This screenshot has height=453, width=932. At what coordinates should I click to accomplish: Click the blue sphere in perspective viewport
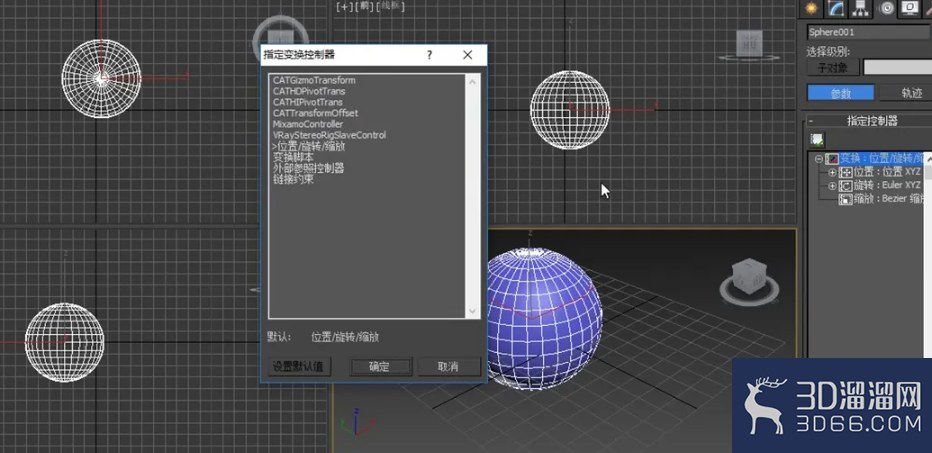(x=544, y=319)
